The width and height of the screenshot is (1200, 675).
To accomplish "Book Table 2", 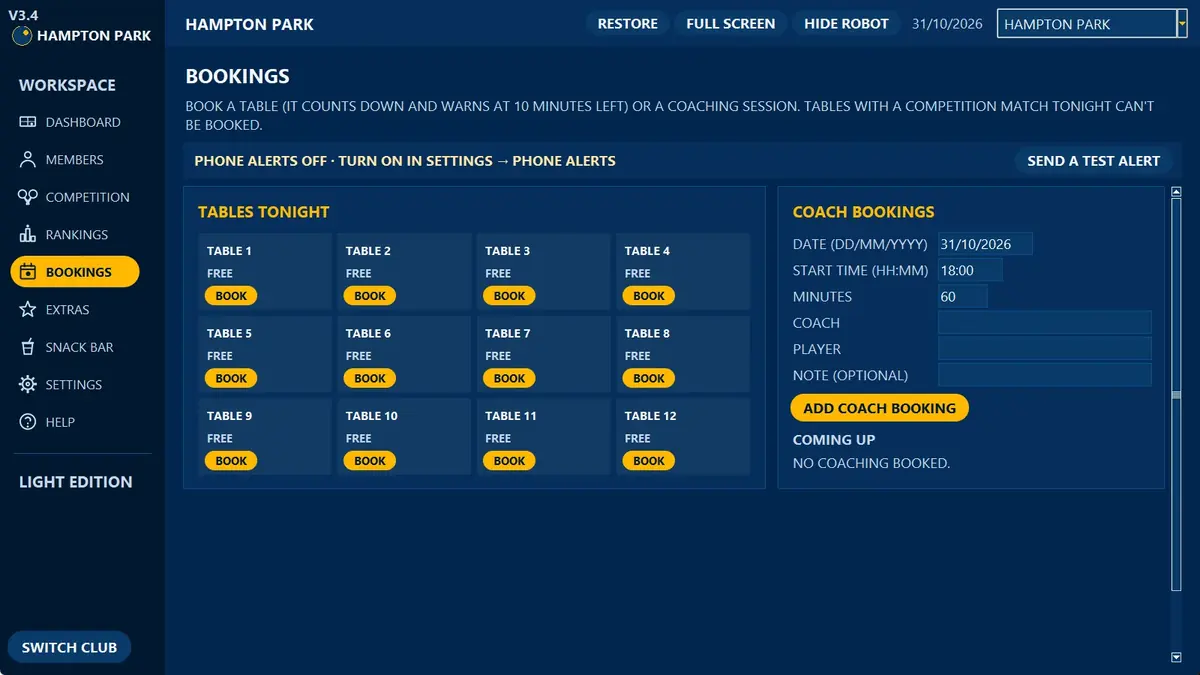I will click(370, 296).
